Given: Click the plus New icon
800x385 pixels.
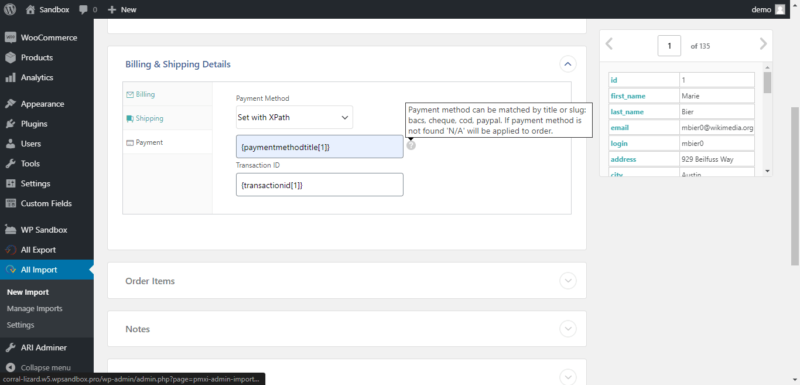Looking at the screenshot, I should coord(112,9).
